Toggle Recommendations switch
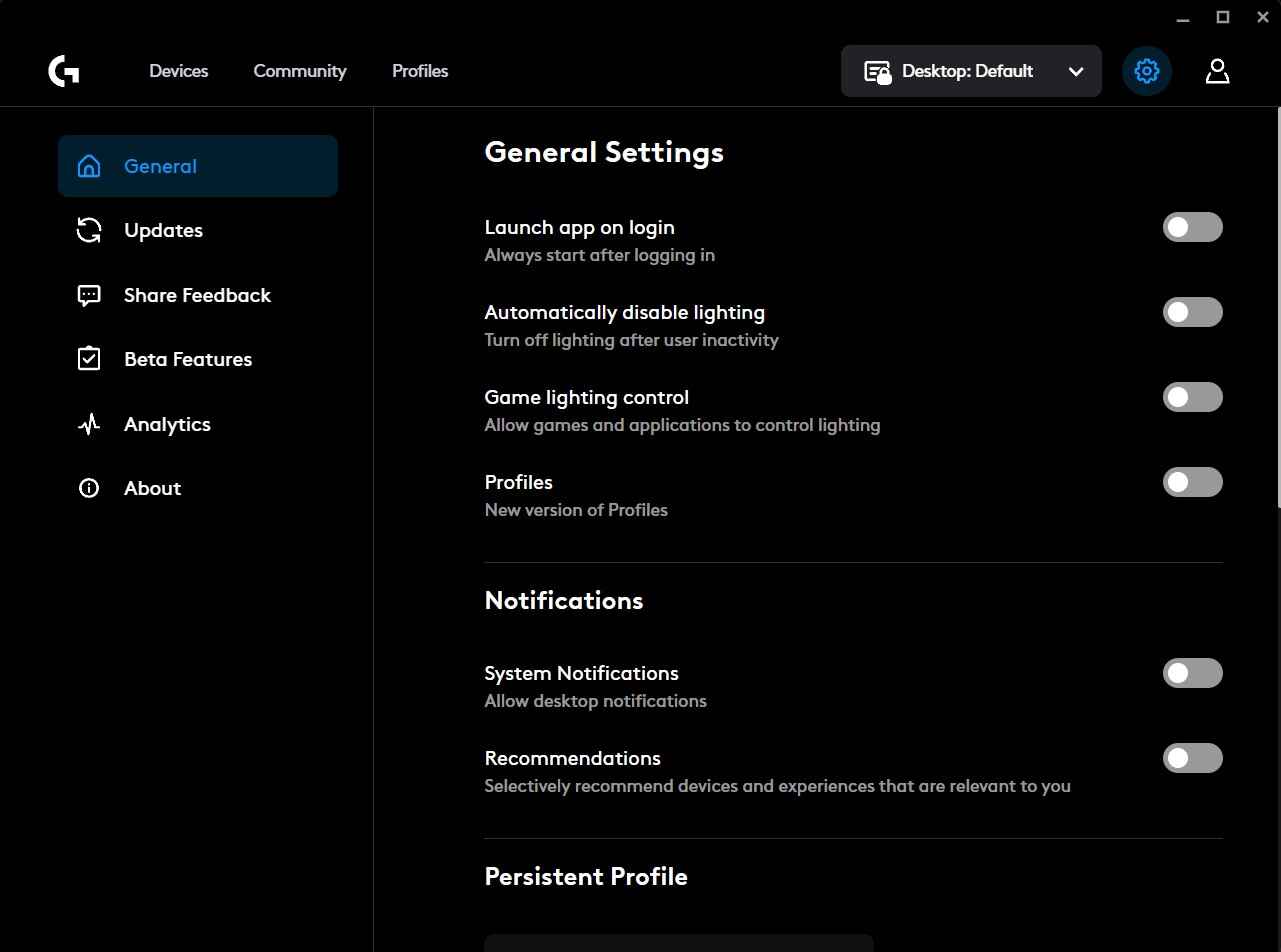 click(1192, 758)
